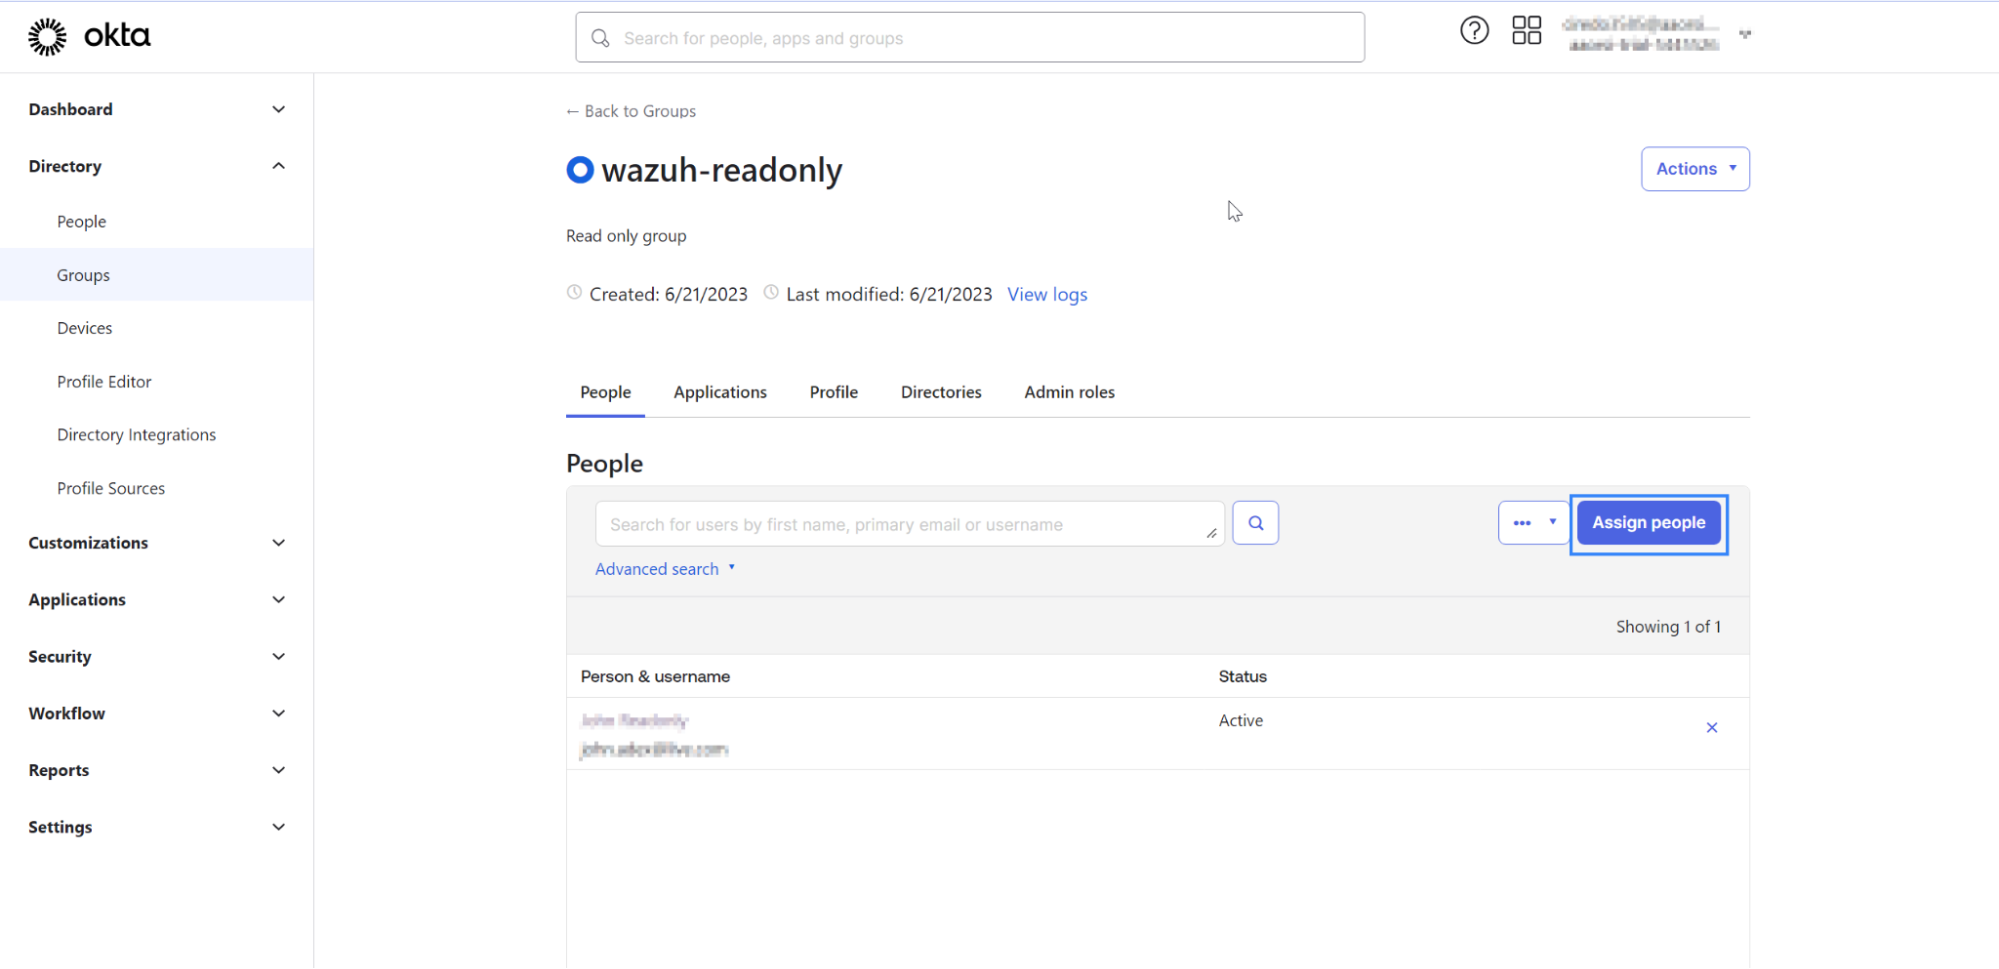
Task: Expand the Dashboard sidebar section
Action: [x=157, y=109]
